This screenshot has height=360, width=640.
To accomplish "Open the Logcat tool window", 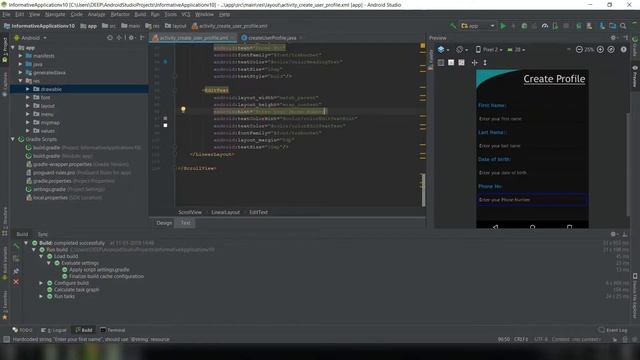I will click(54, 330).
